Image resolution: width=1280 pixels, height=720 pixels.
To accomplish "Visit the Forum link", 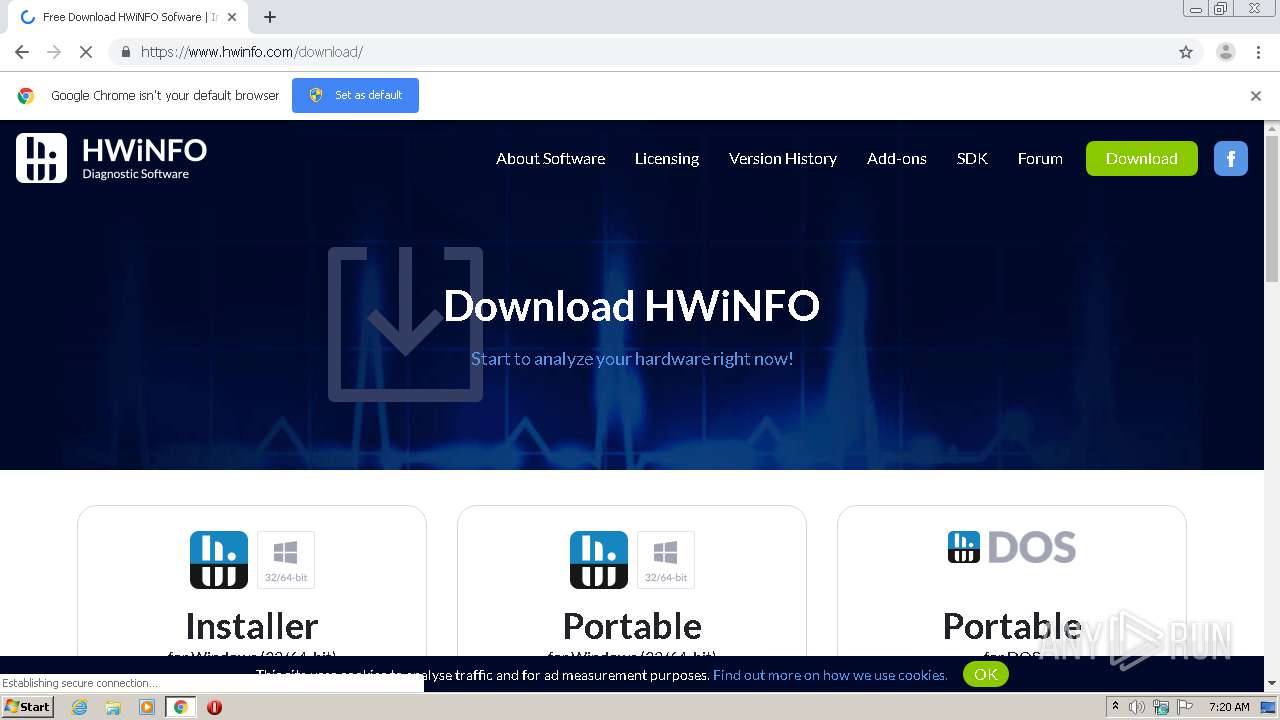I will [x=1040, y=158].
